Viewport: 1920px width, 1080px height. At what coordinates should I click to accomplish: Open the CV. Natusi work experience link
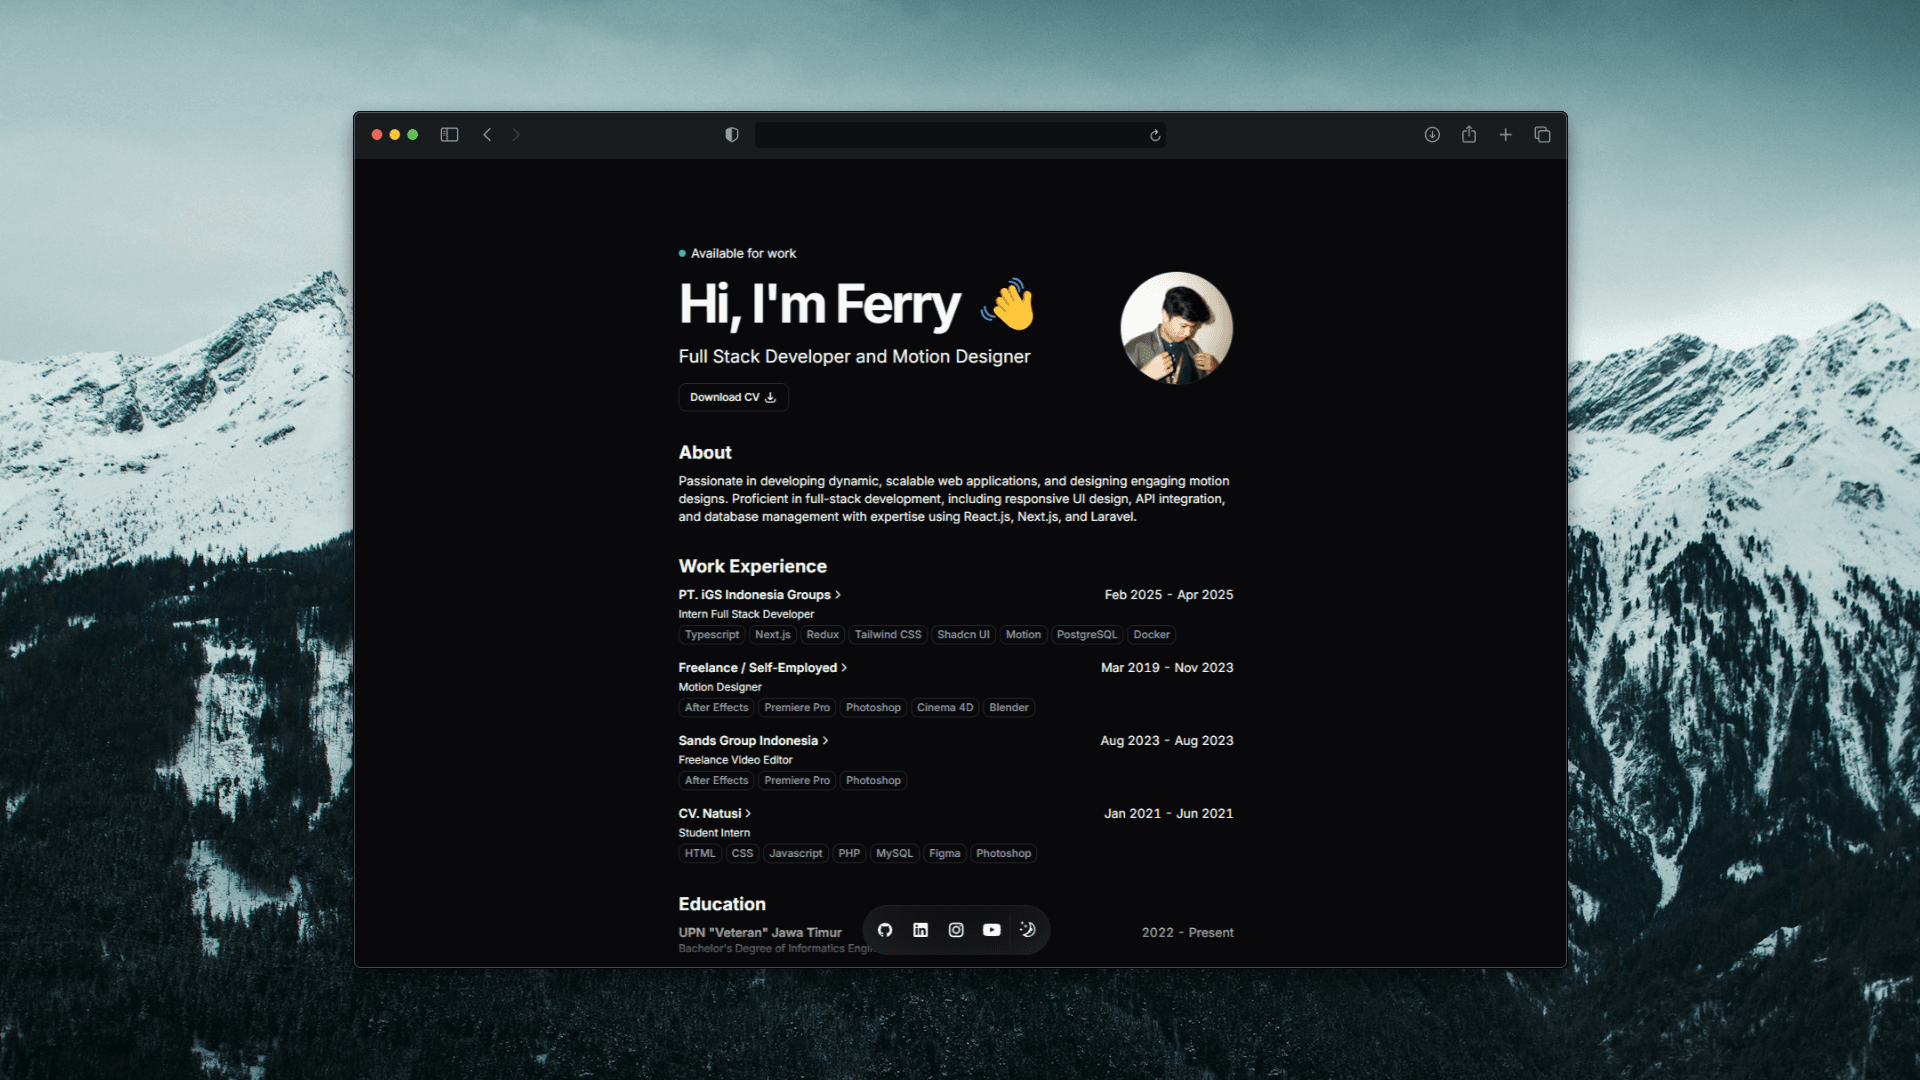tap(714, 813)
